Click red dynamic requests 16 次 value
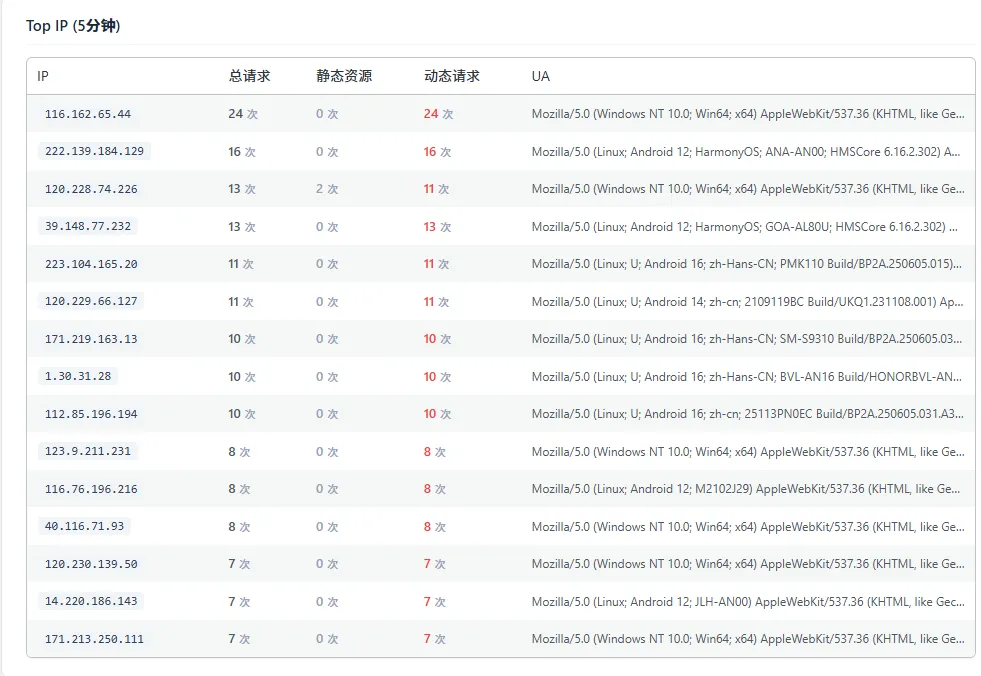This screenshot has width=981, height=676. pyautogui.click(x=437, y=151)
